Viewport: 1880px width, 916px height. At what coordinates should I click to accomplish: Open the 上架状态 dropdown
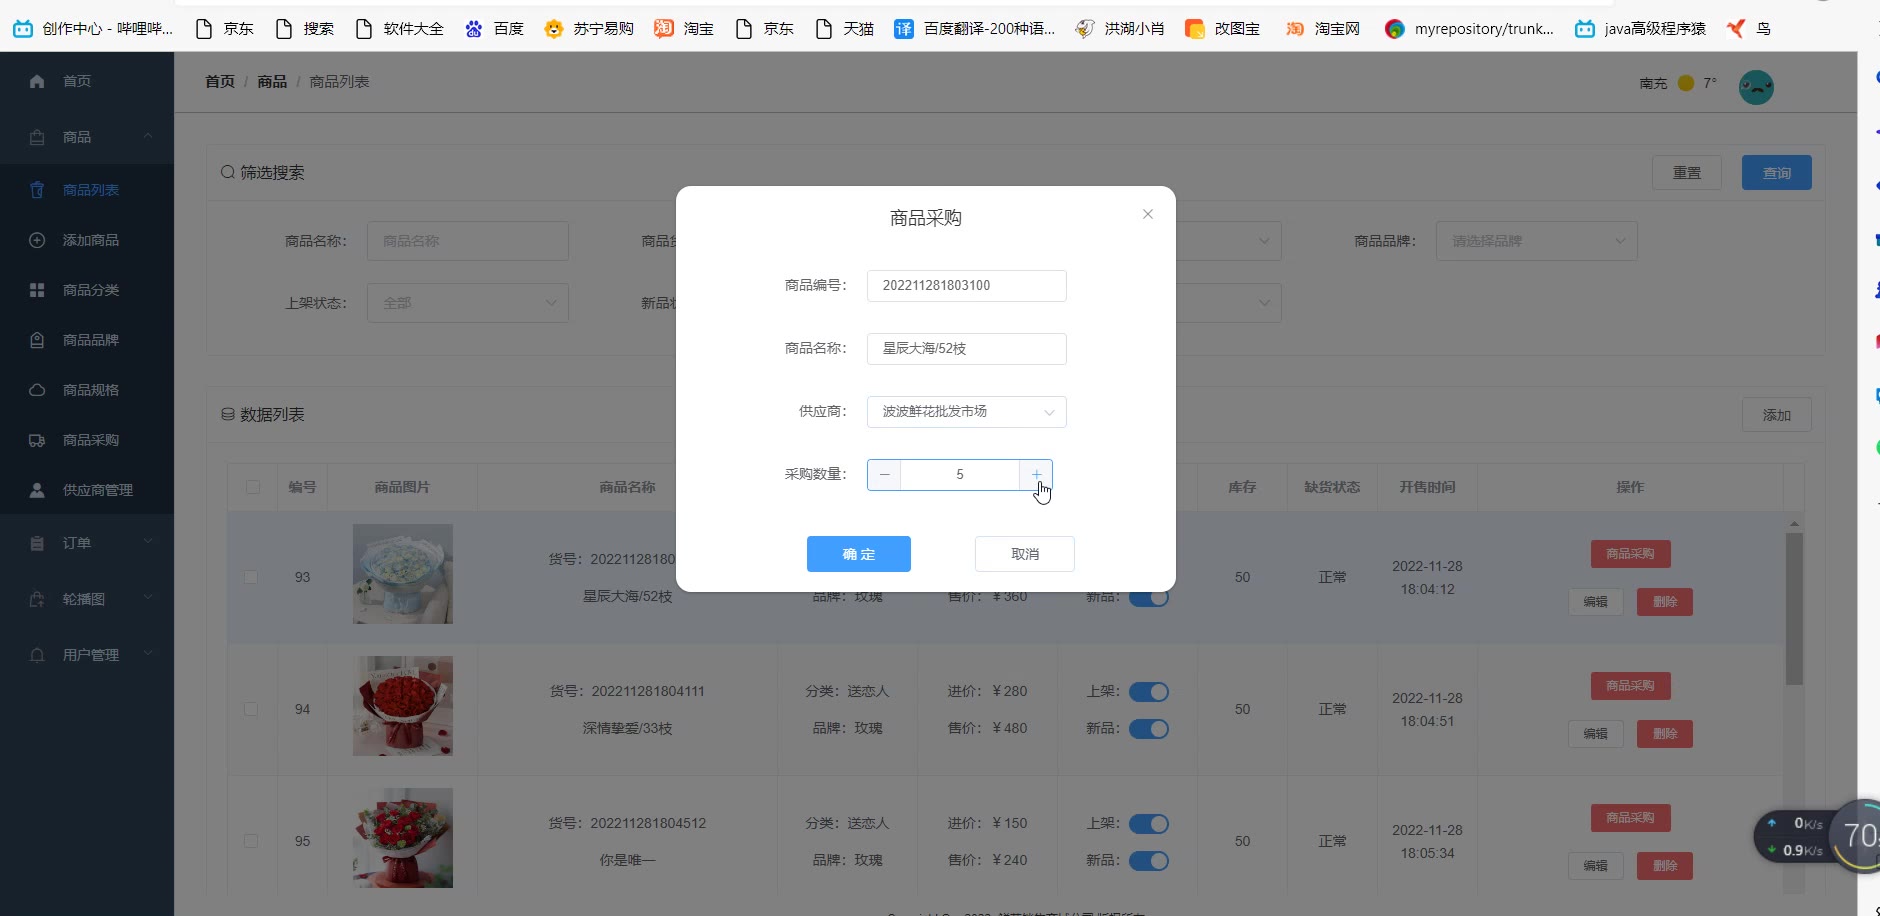[468, 303]
